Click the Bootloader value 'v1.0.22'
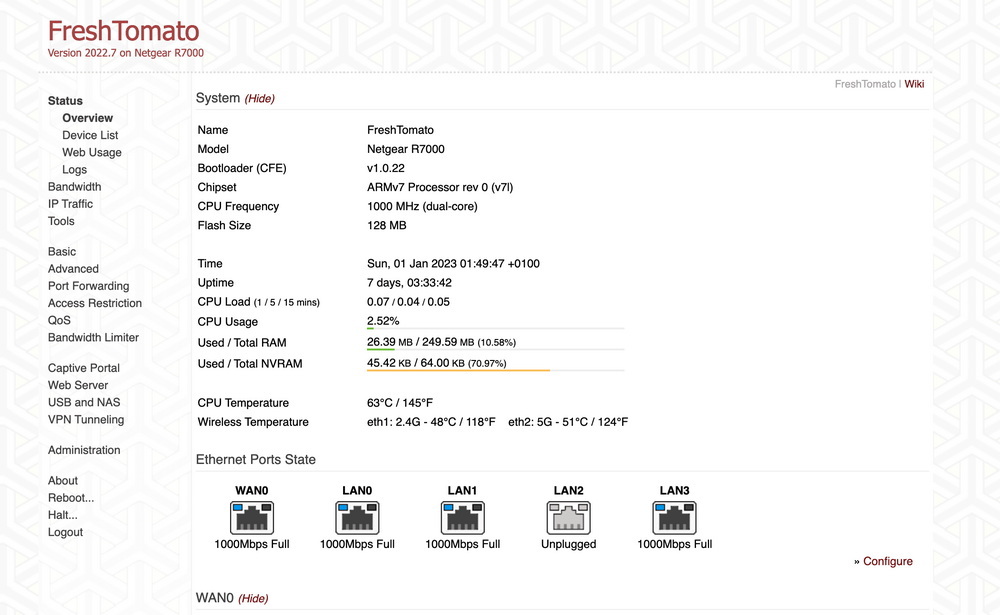1000x615 pixels. pos(386,168)
